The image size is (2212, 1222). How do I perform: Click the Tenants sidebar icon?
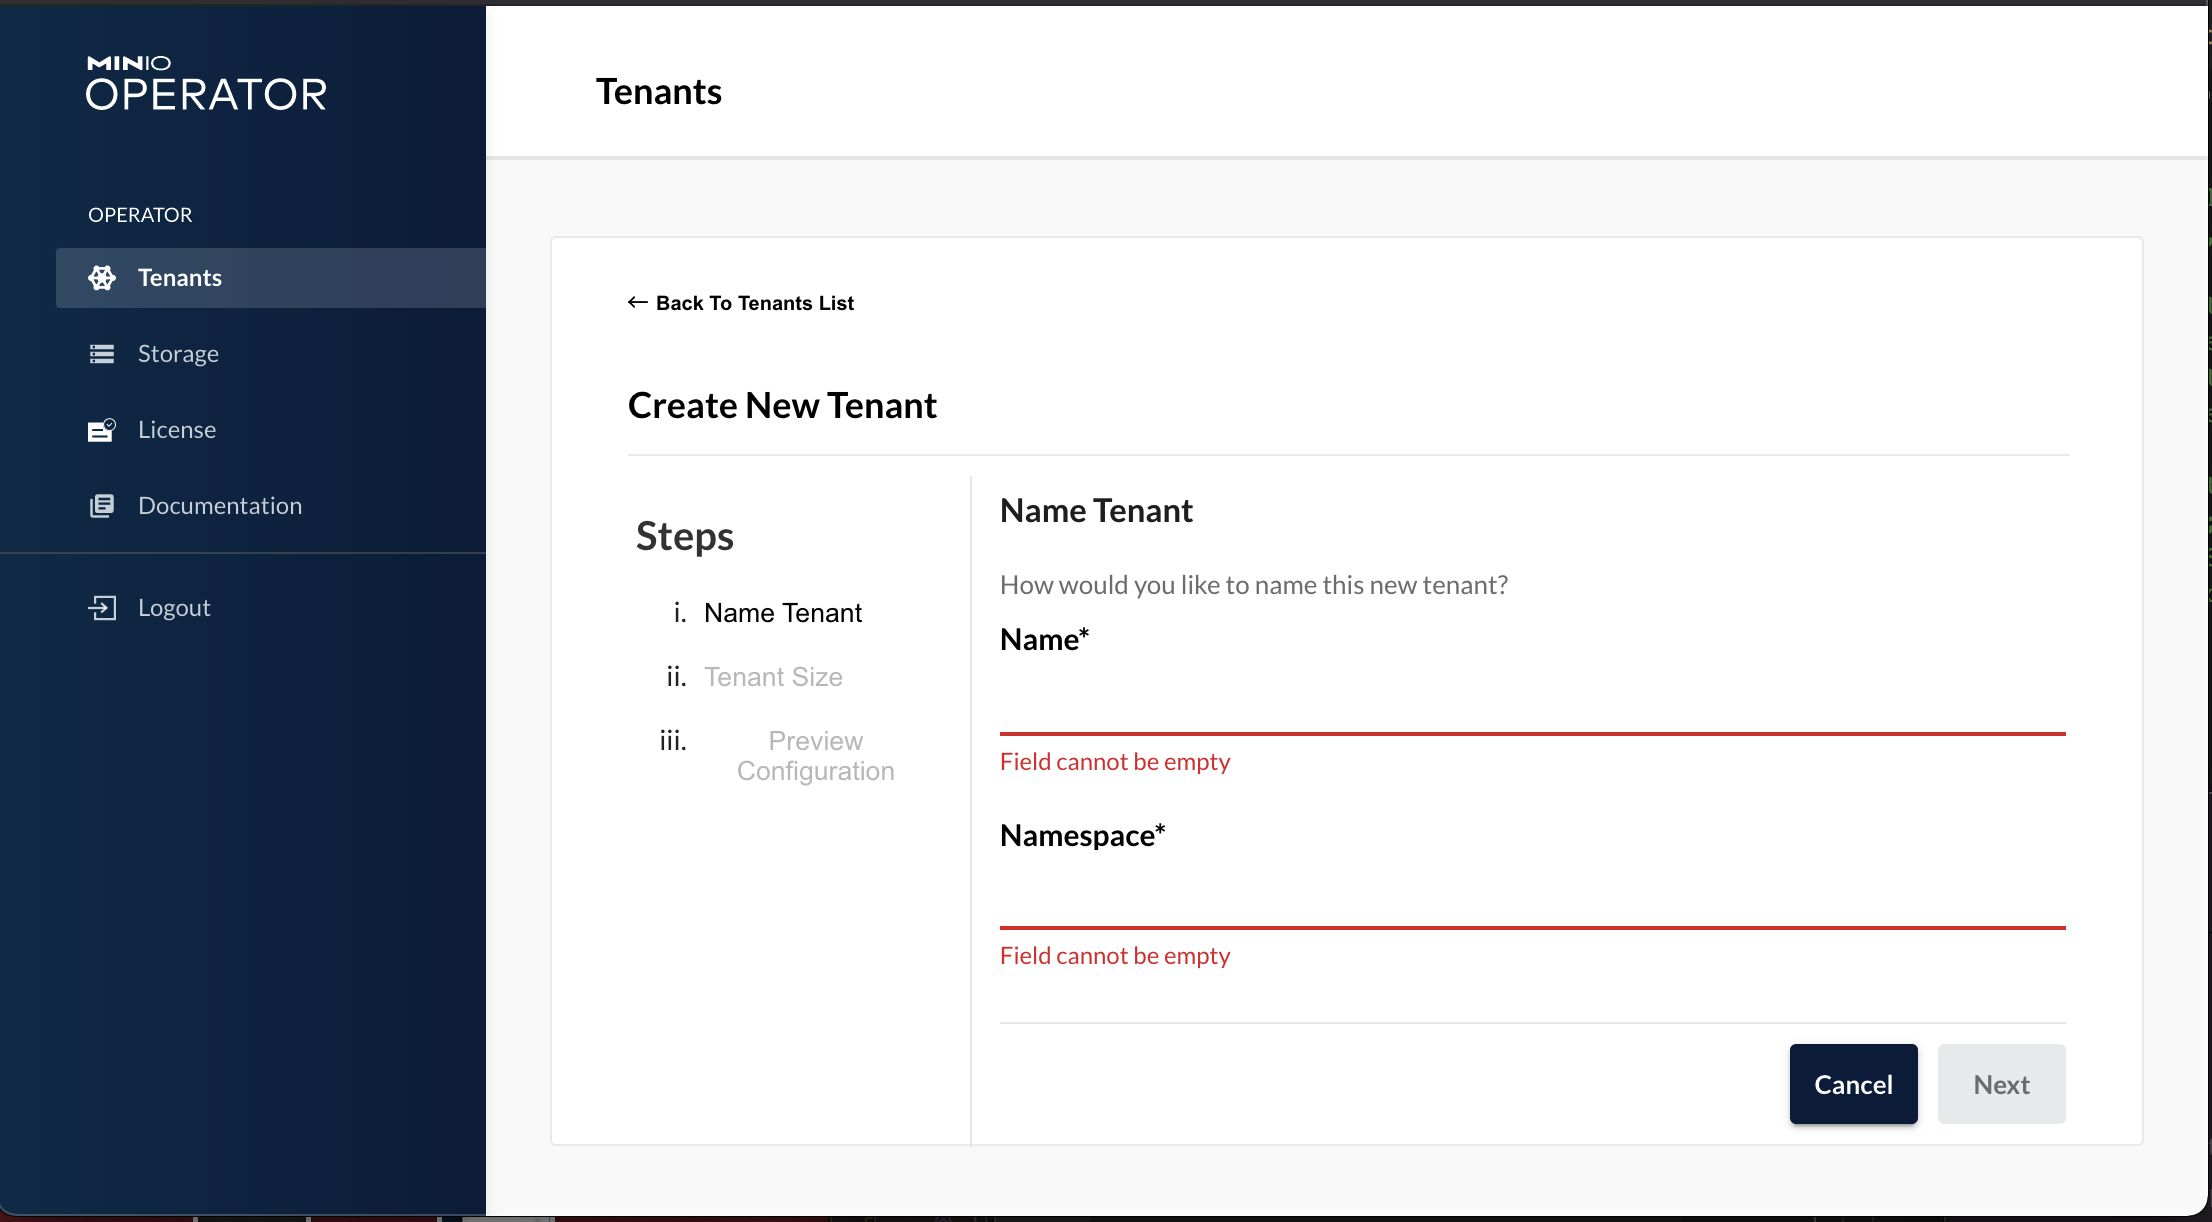click(x=102, y=278)
